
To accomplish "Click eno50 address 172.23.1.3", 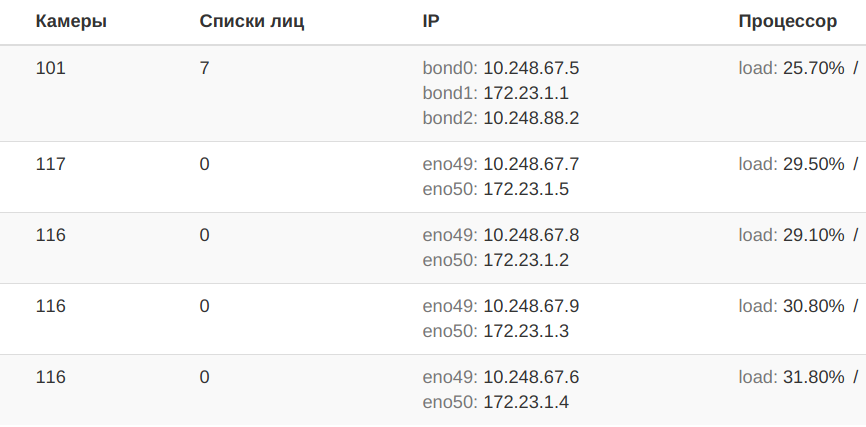I will click(526, 331).
